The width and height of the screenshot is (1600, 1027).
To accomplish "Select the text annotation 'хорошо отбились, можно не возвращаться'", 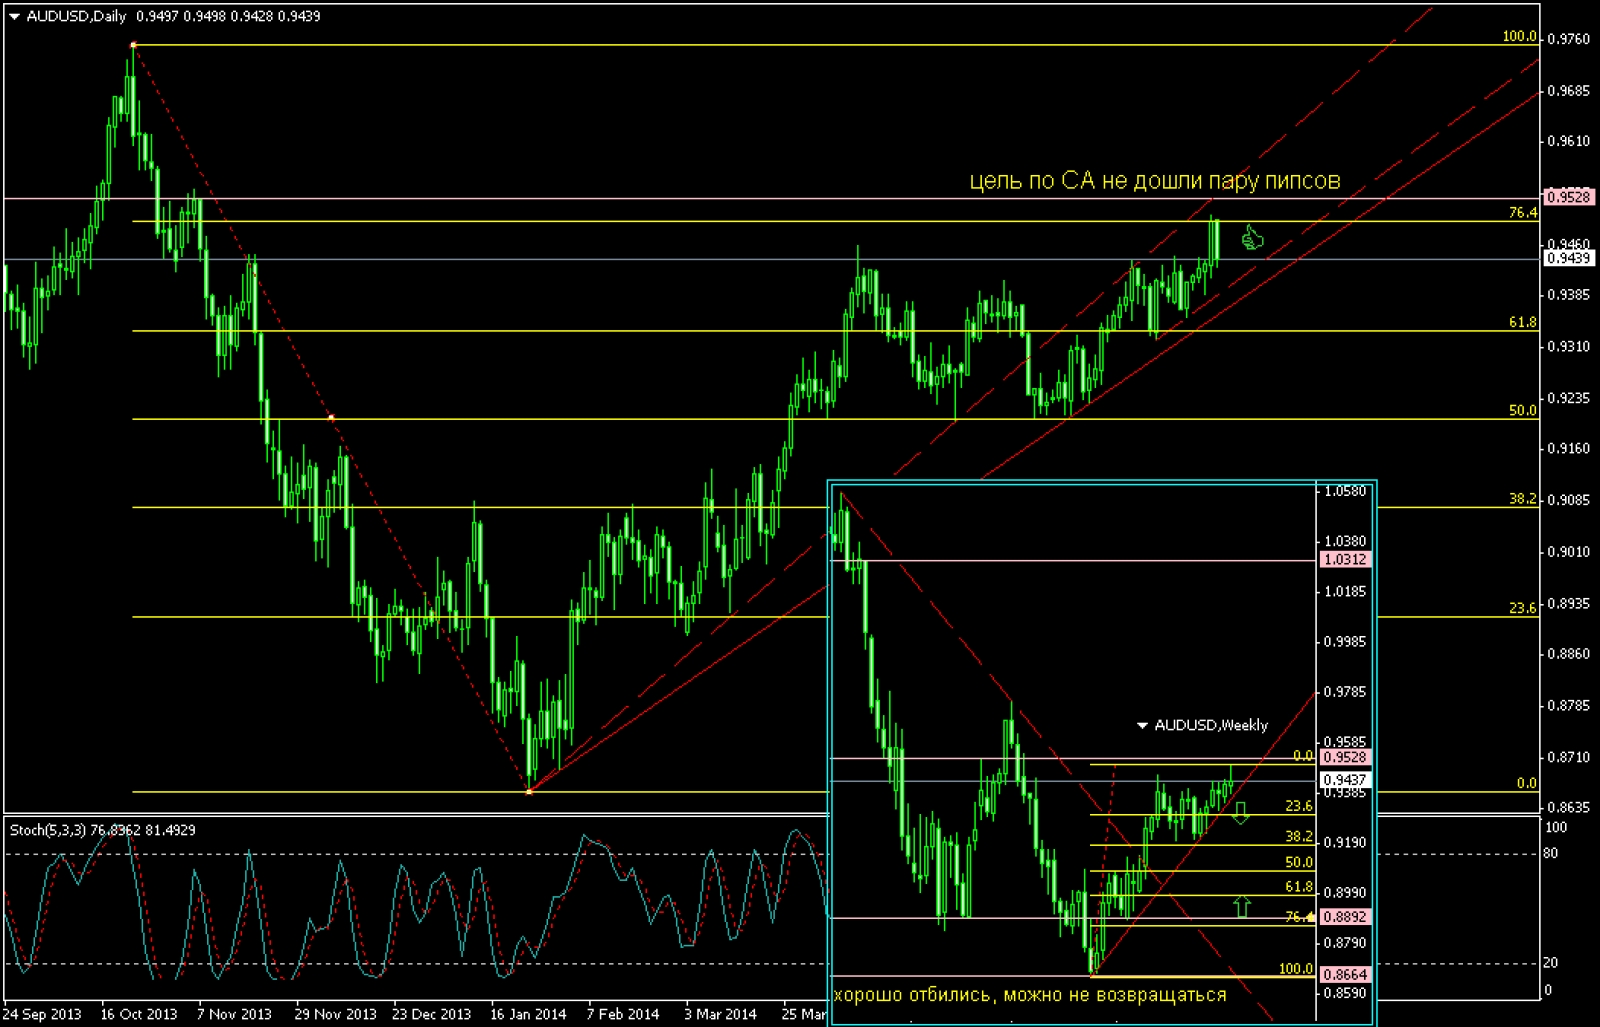I will (x=1030, y=995).
